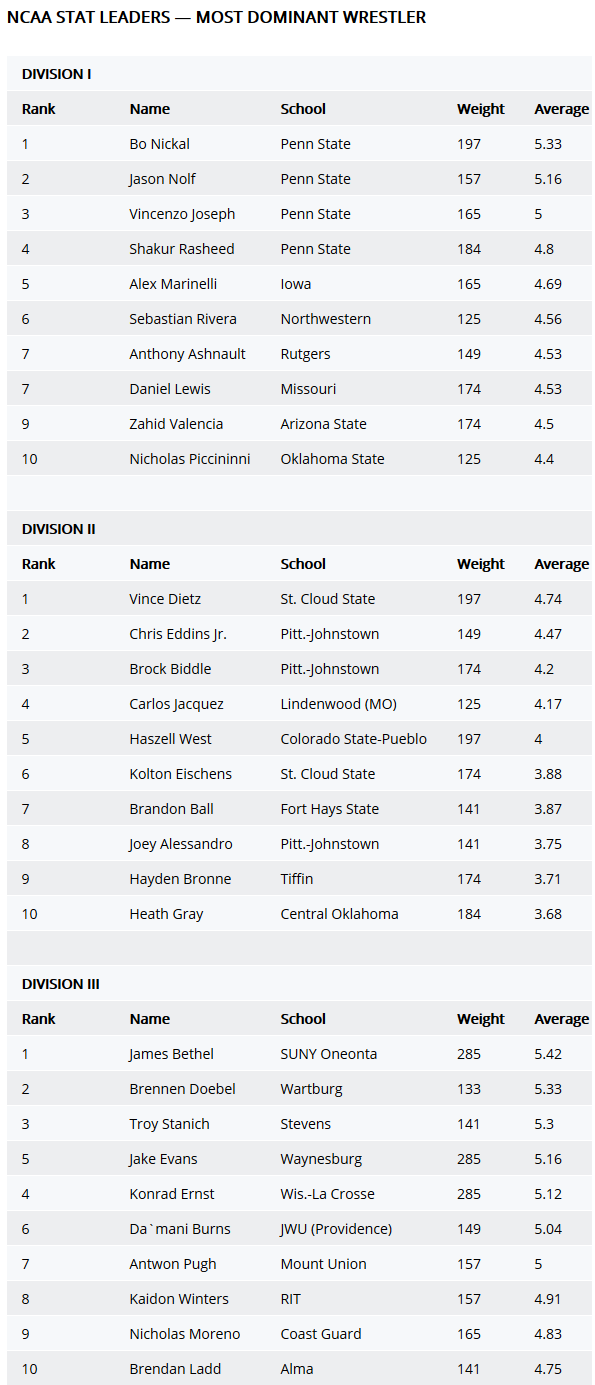Click the Division I Average column header
Viewport: 595px width, 1385px height.
561,109
